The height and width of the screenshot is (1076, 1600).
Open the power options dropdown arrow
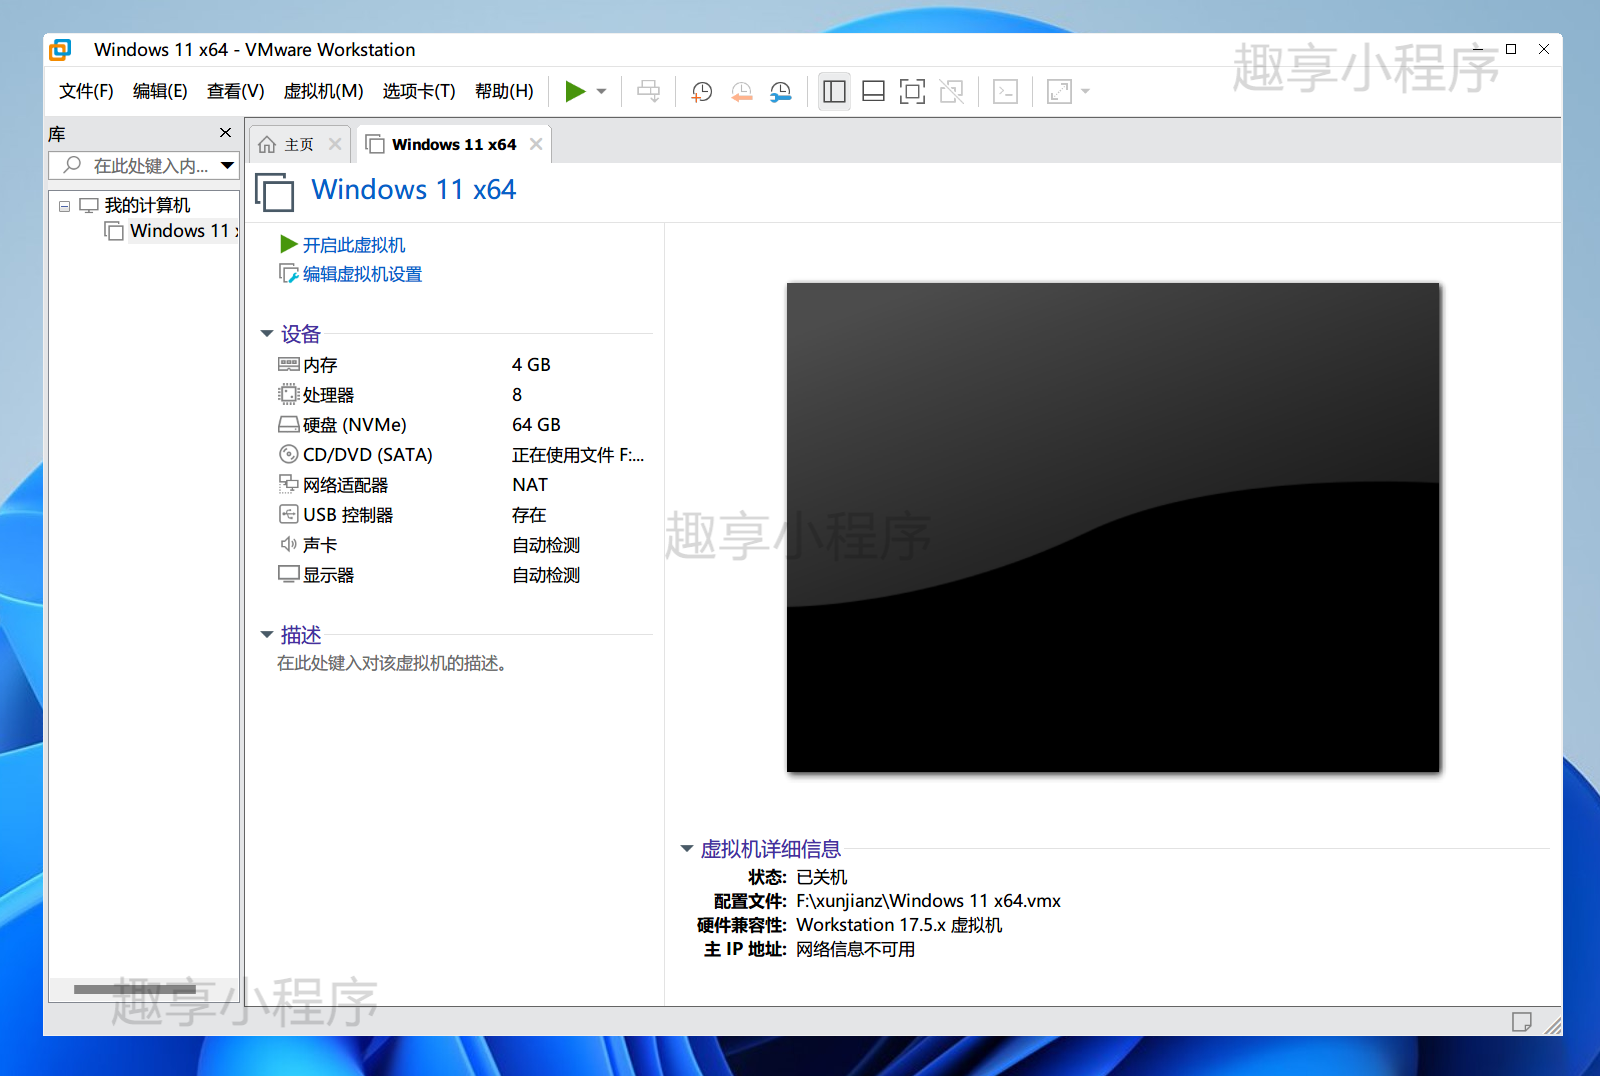tap(602, 92)
